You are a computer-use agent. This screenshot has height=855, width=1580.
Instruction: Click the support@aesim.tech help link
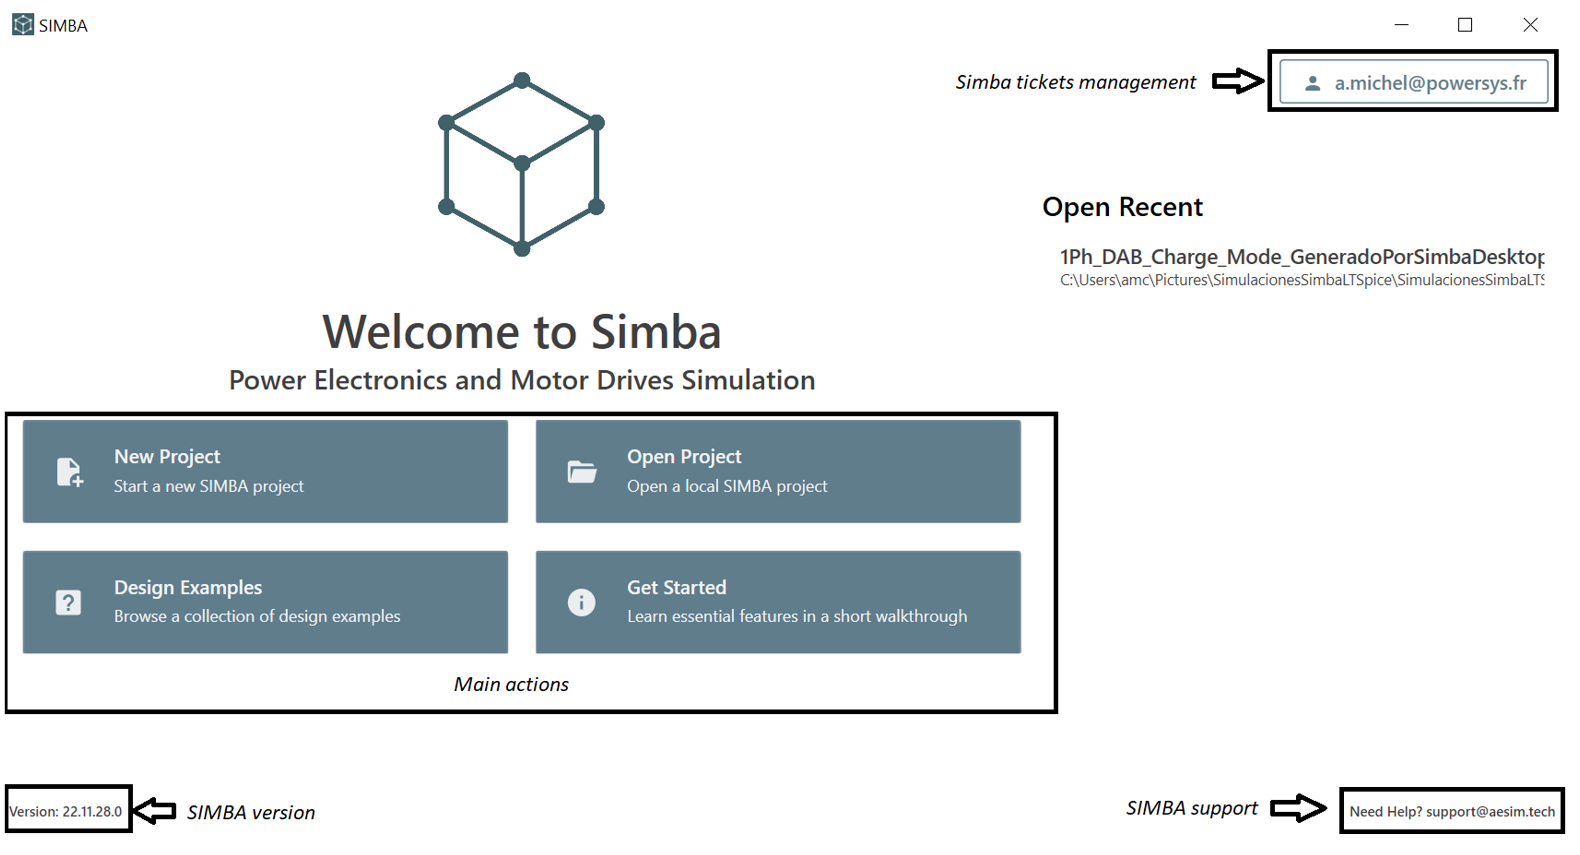click(1452, 811)
